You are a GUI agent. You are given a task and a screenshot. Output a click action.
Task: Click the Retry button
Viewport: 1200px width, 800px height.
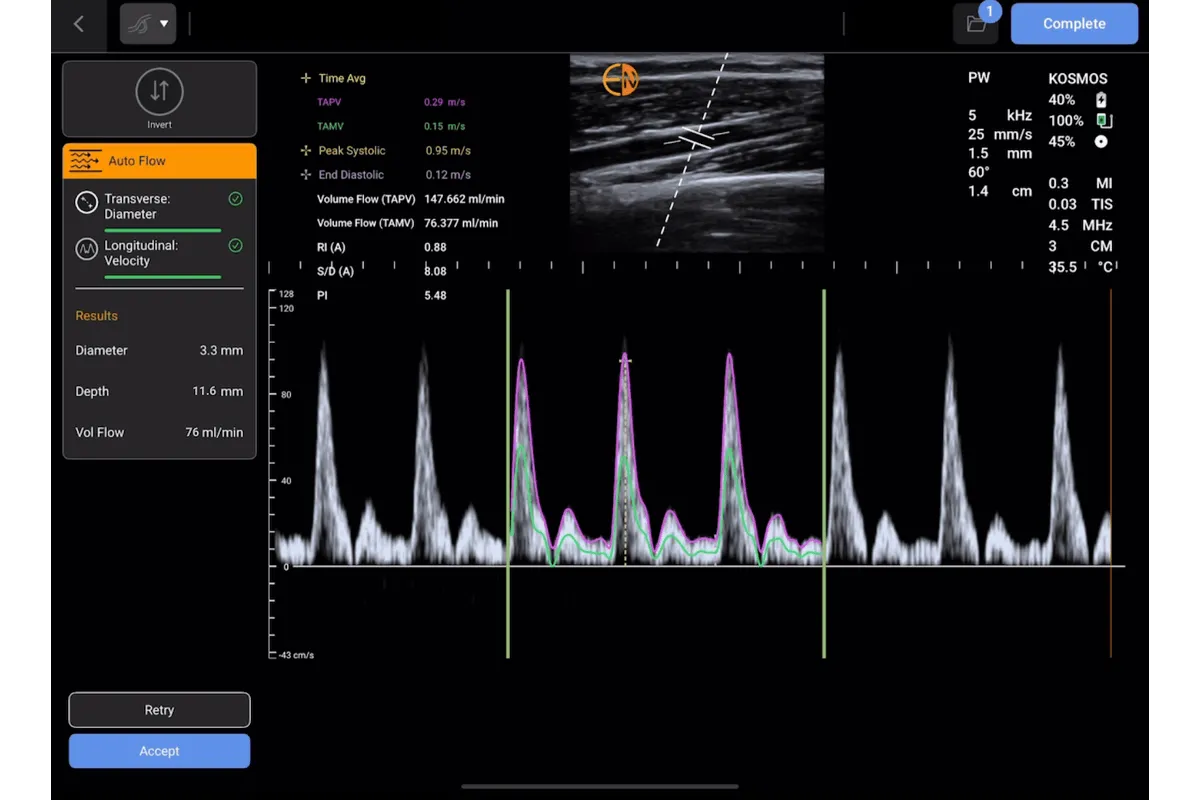(159, 710)
